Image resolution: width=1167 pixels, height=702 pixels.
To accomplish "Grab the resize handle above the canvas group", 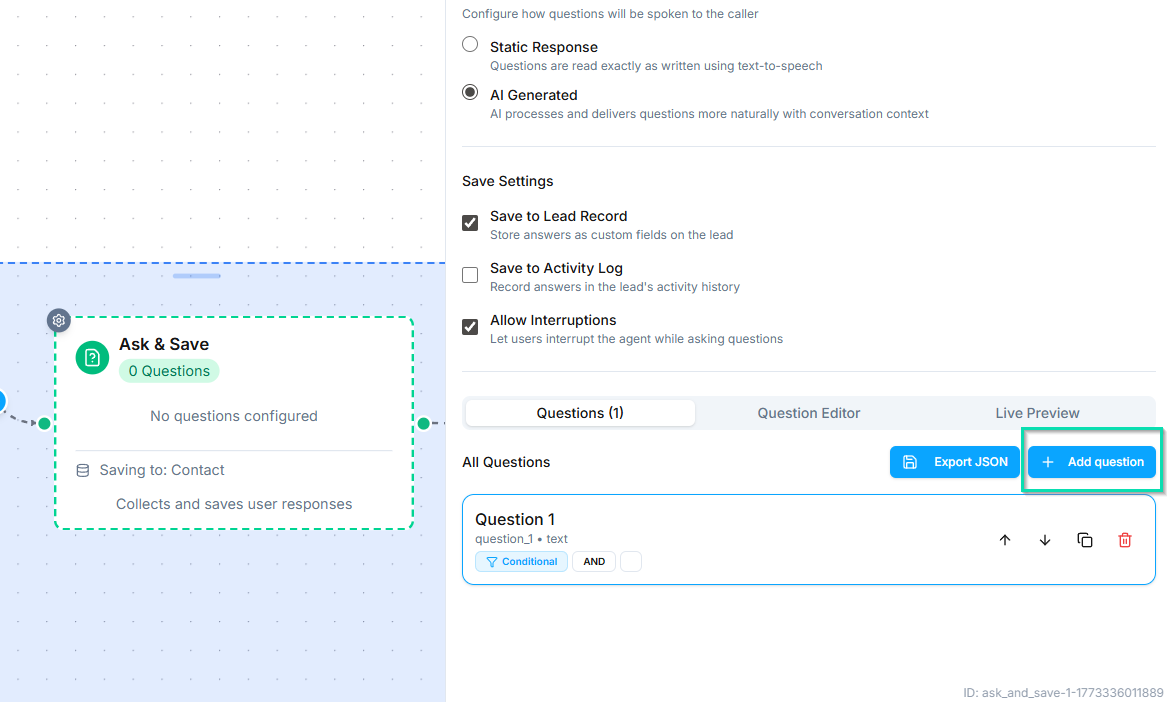I will (197, 276).
